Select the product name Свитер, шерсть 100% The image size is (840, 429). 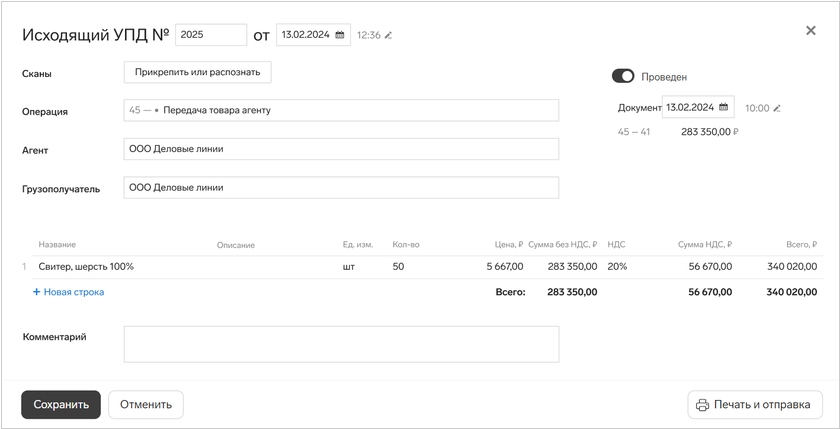[86, 267]
